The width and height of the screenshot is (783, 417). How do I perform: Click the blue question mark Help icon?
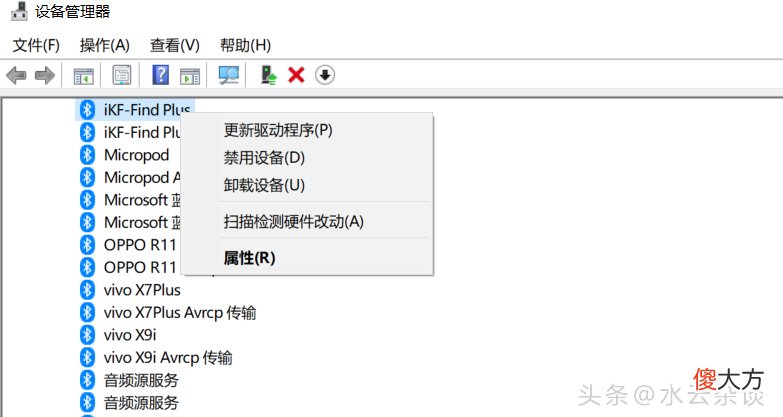(160, 75)
